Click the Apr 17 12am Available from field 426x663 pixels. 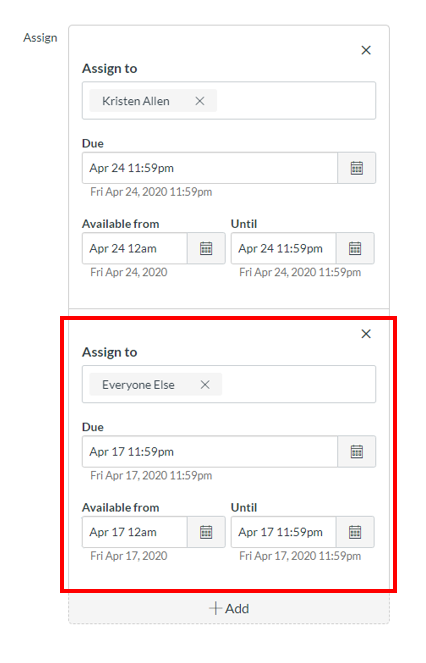(x=135, y=532)
